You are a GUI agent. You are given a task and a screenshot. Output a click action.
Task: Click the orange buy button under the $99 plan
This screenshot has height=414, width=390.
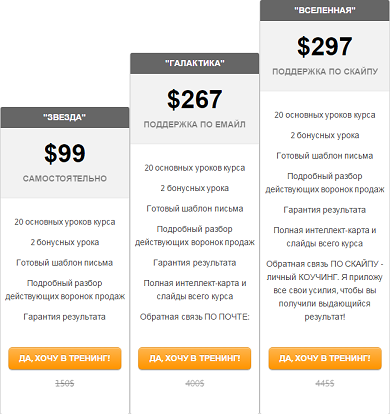65,358
